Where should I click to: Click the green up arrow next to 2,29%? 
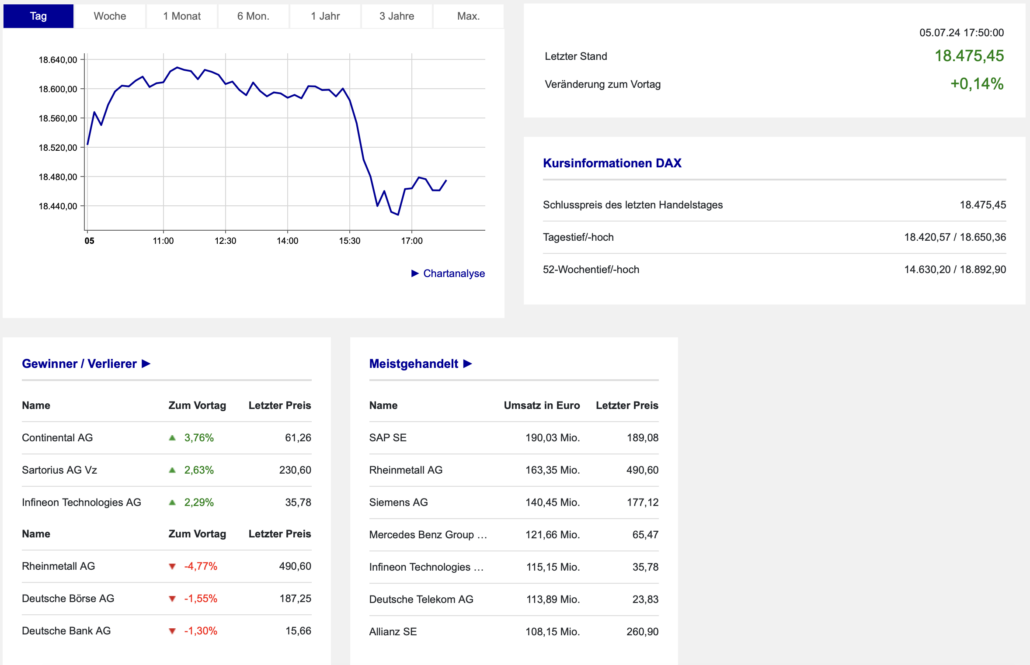tap(172, 502)
